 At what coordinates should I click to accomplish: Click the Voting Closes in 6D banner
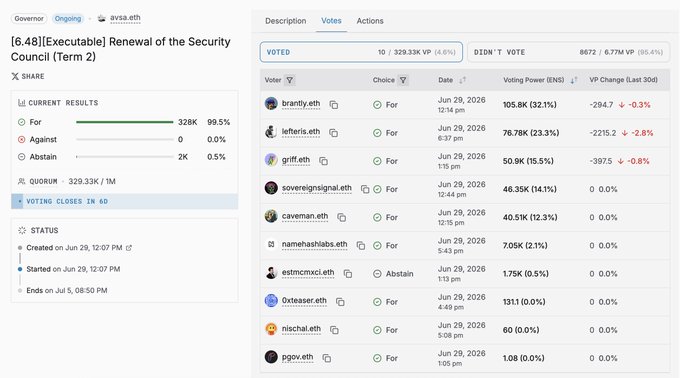click(x=124, y=202)
